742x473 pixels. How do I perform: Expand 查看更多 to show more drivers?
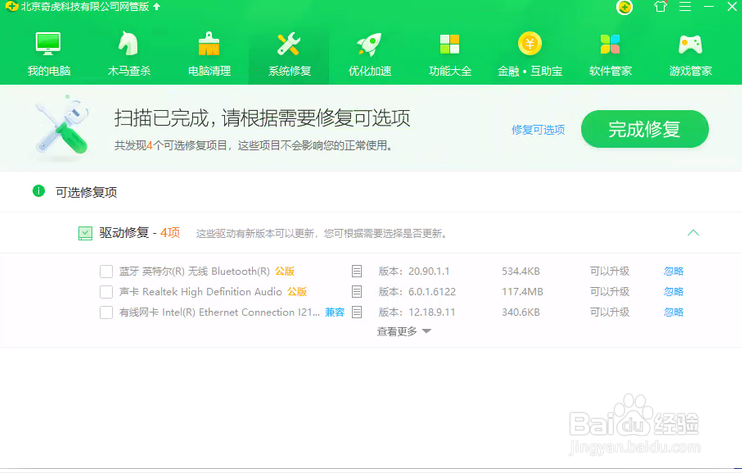pos(404,332)
